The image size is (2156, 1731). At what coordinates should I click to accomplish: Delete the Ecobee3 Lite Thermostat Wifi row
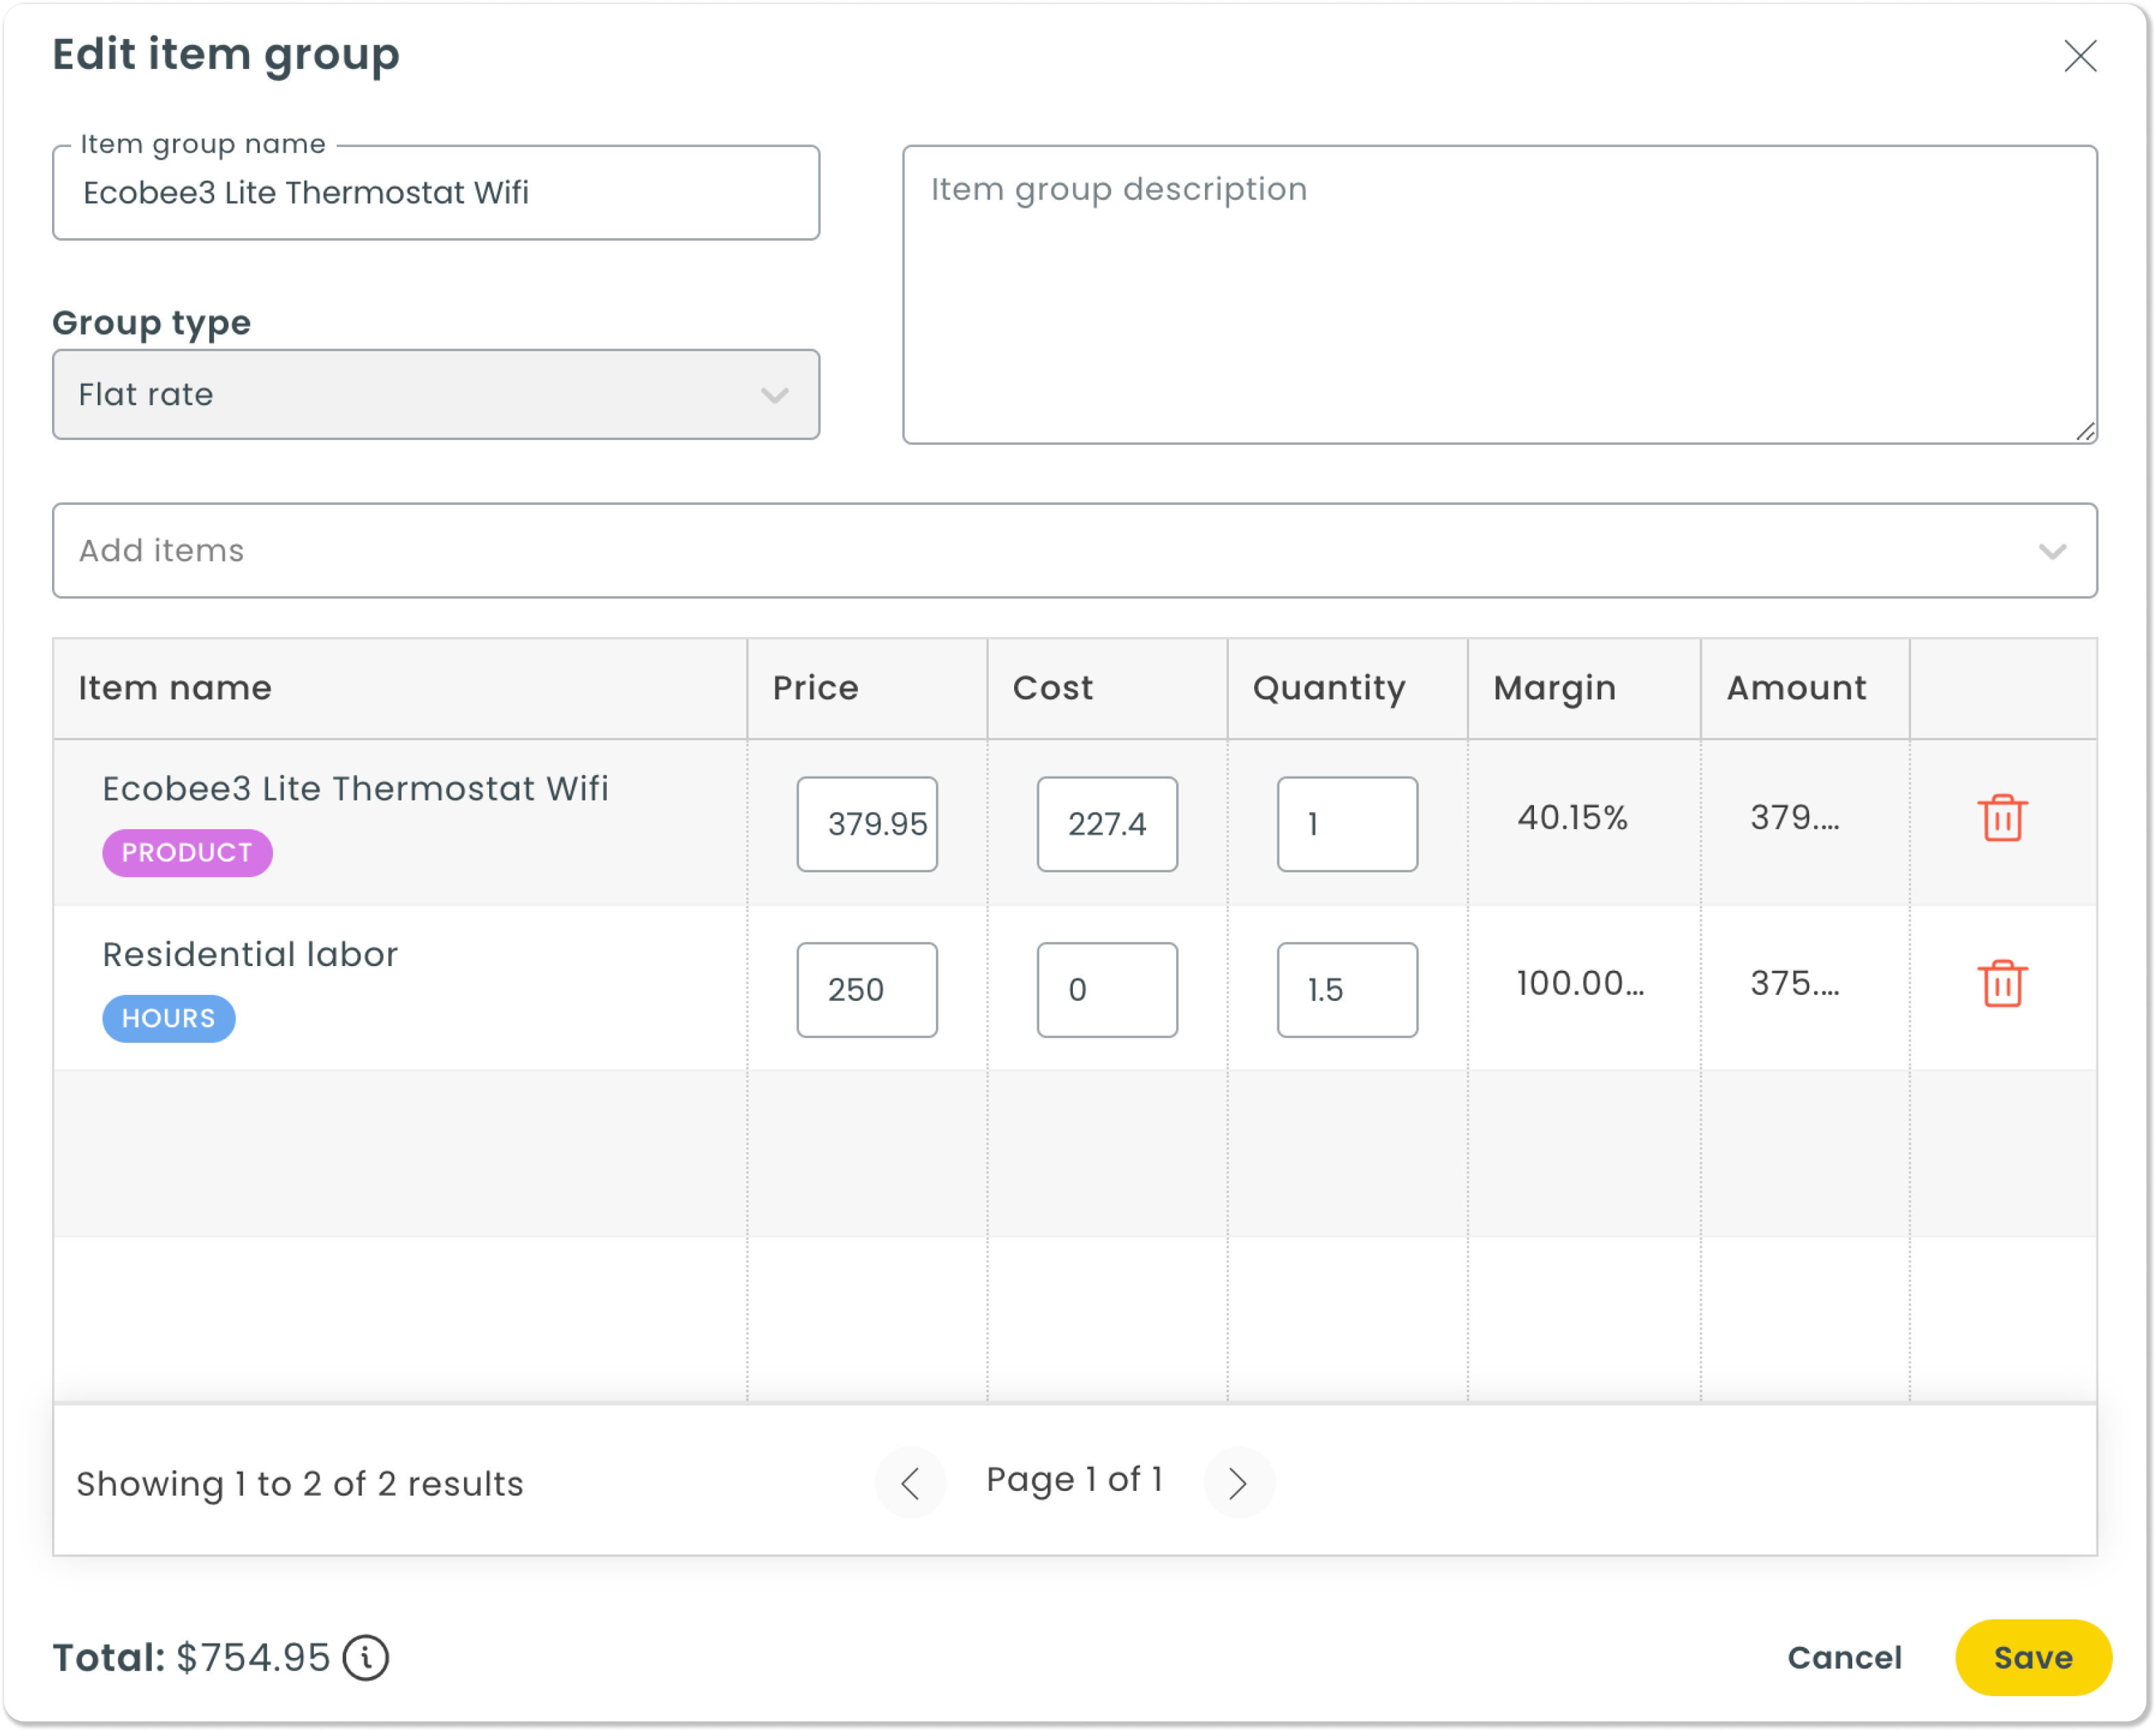2002,819
